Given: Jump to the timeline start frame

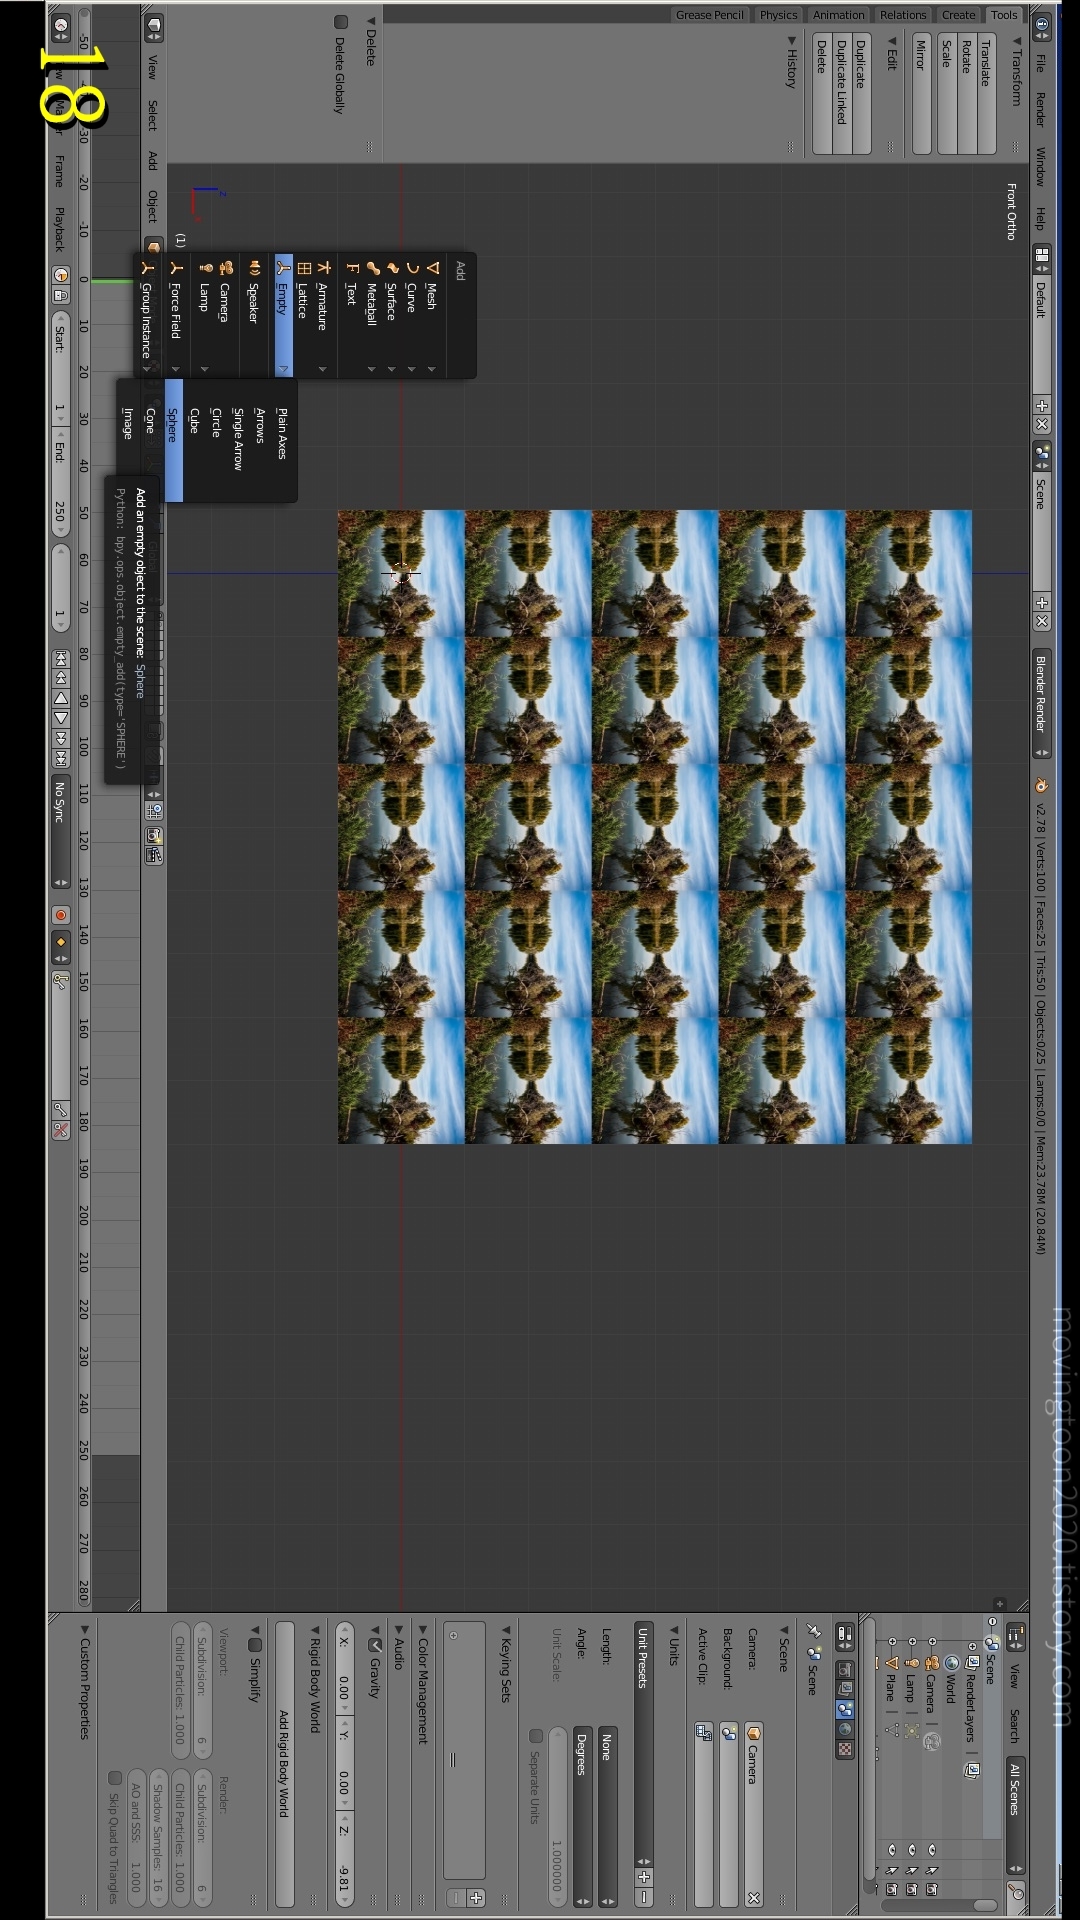Looking at the screenshot, I should tap(61, 658).
